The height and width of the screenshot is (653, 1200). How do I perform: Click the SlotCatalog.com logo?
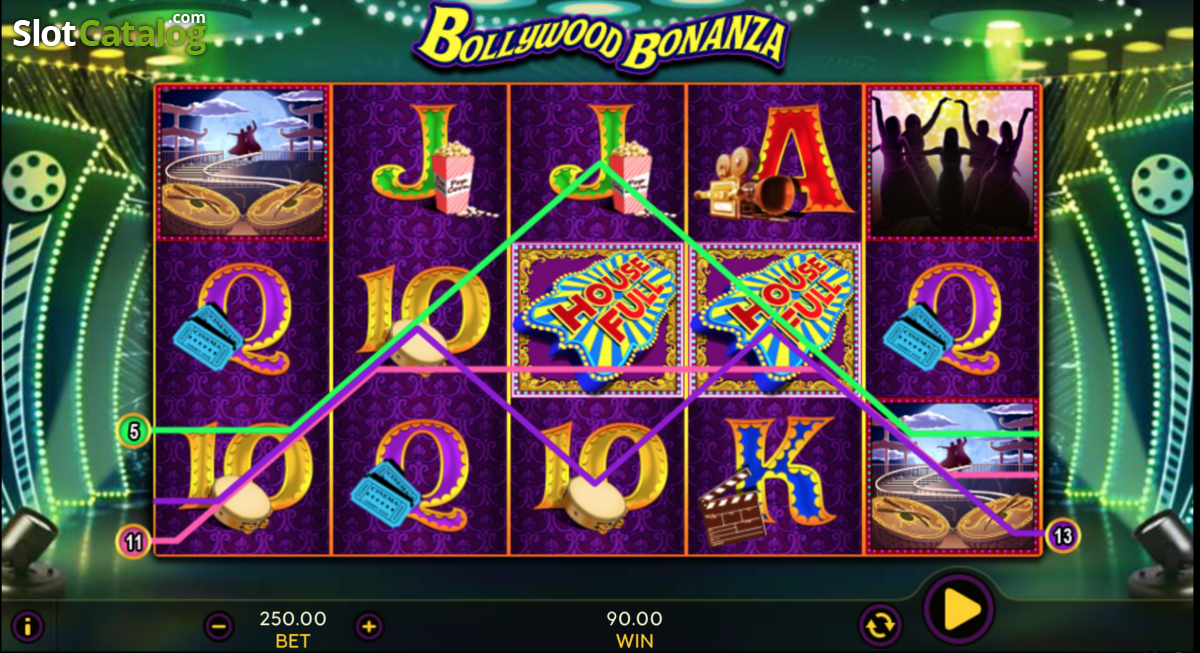tap(109, 33)
